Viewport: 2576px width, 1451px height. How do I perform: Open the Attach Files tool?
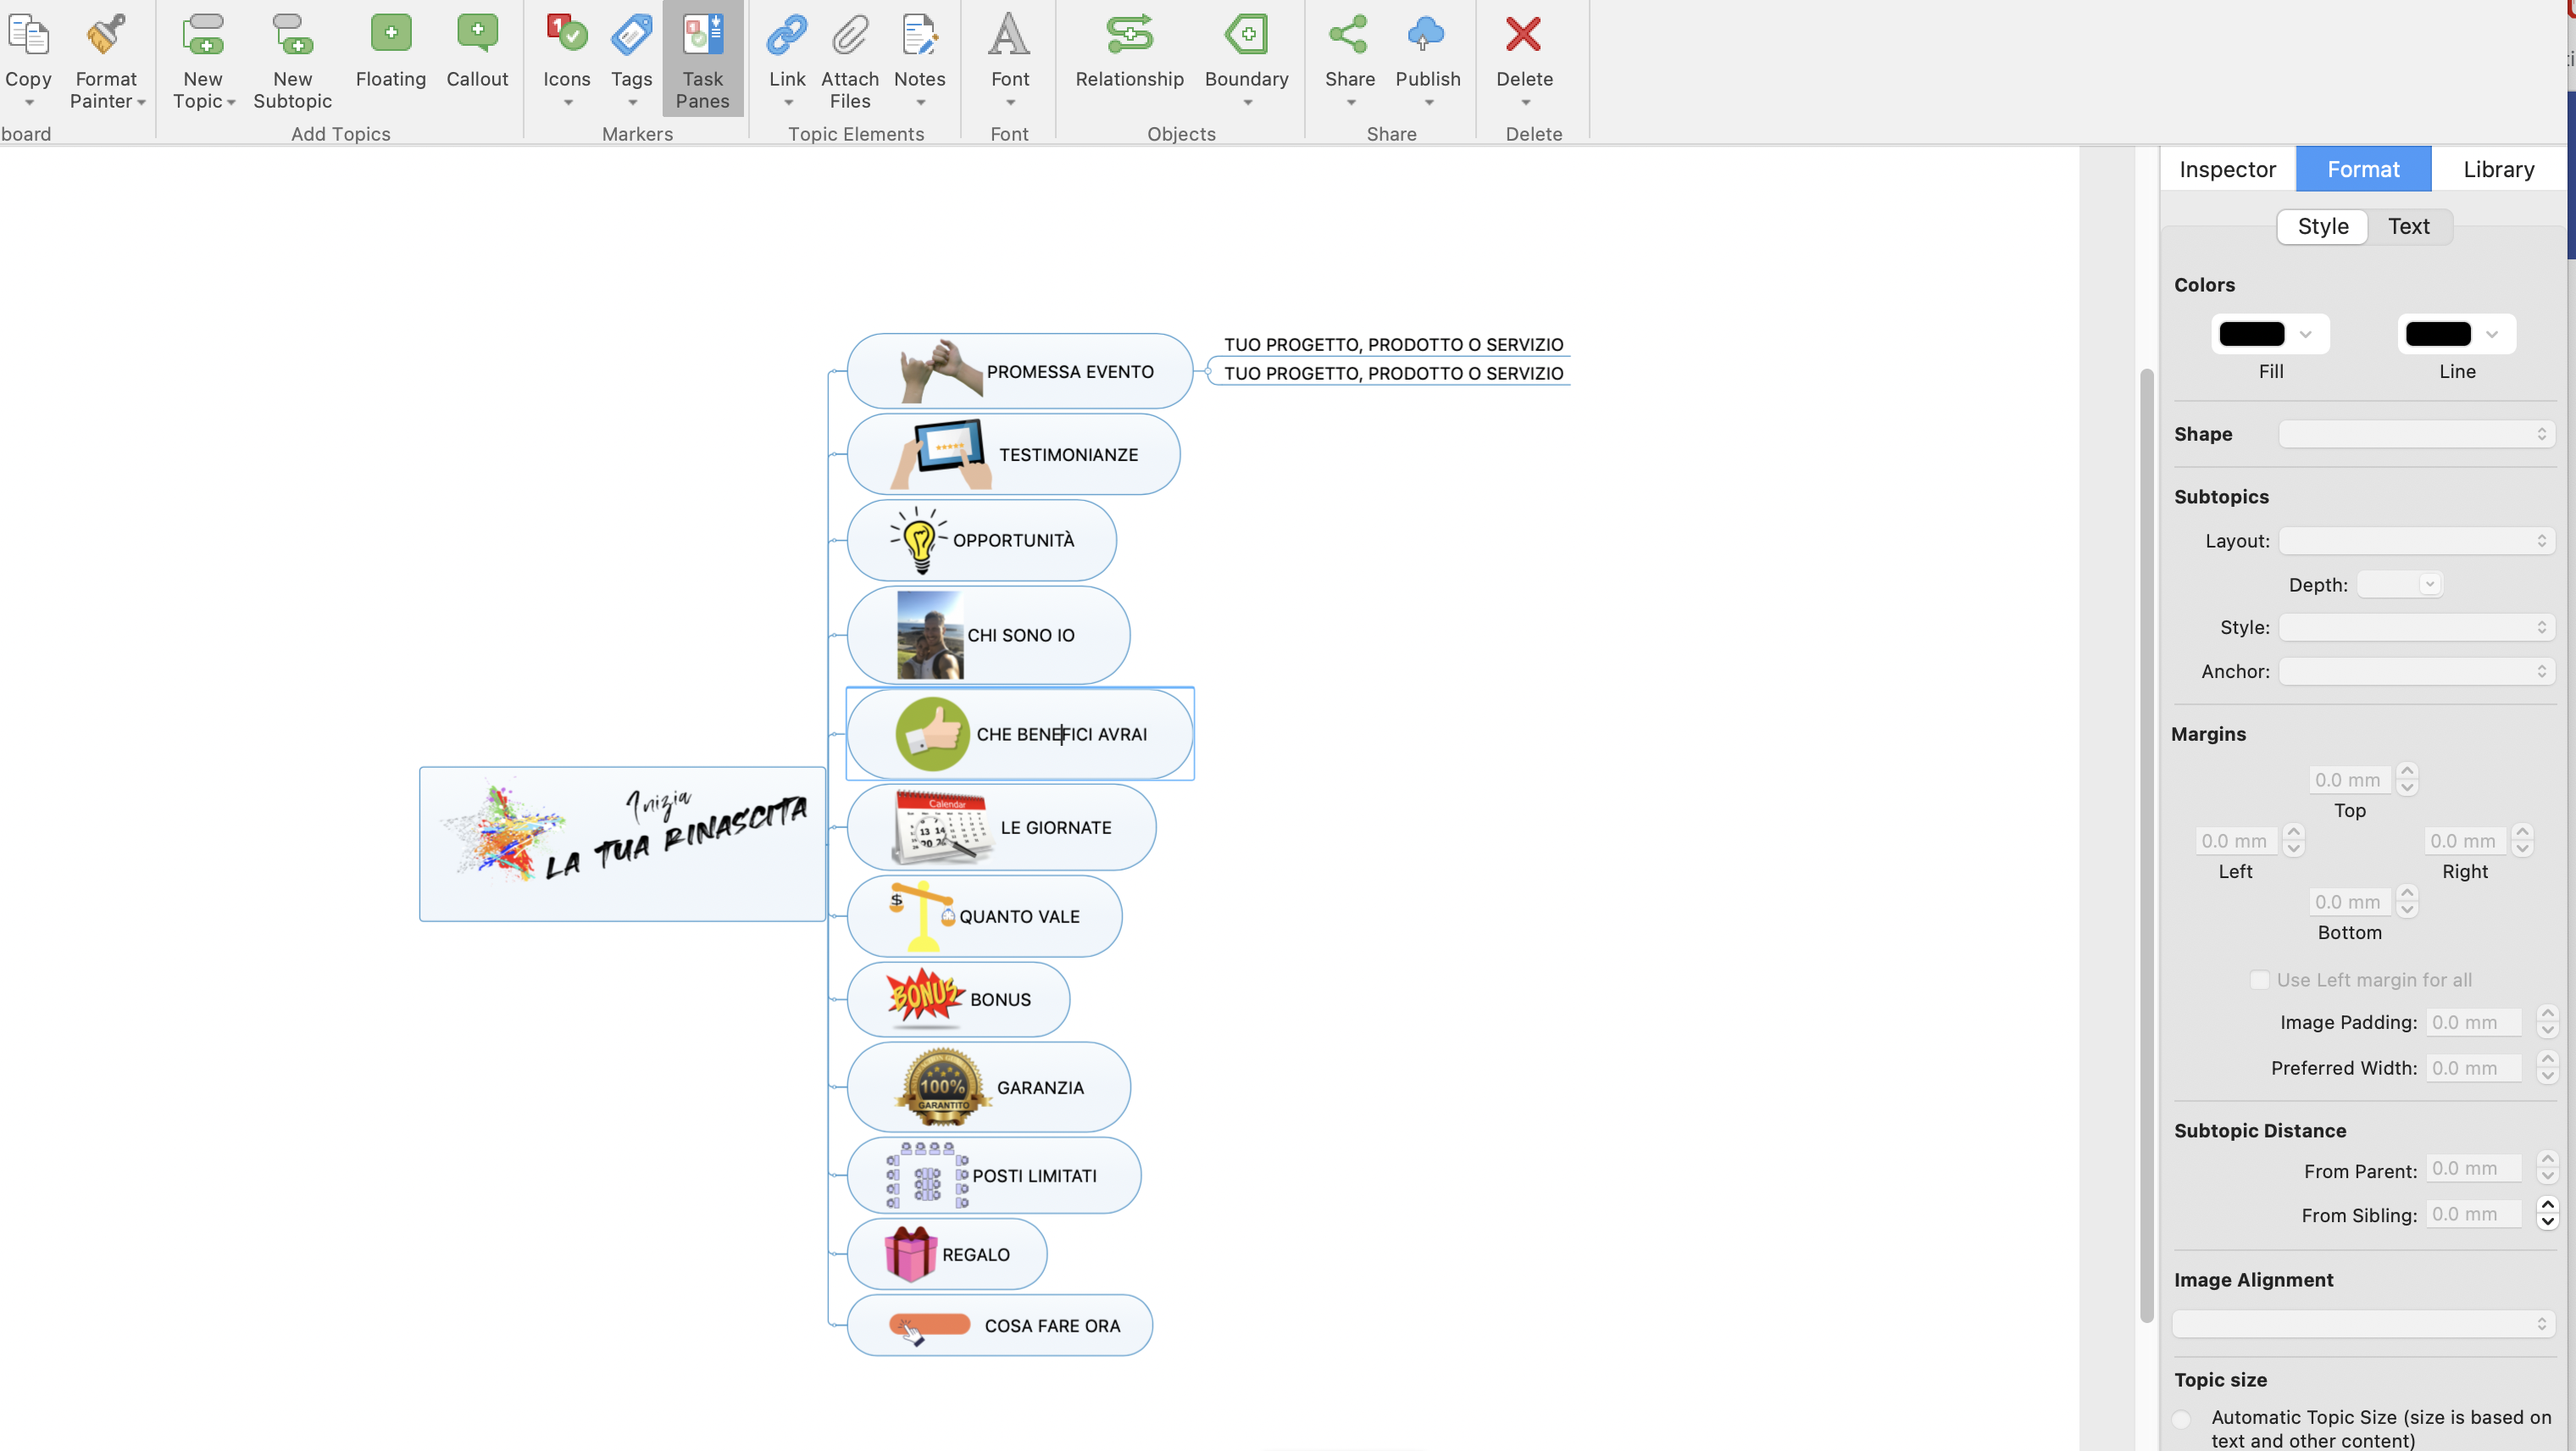click(x=849, y=36)
